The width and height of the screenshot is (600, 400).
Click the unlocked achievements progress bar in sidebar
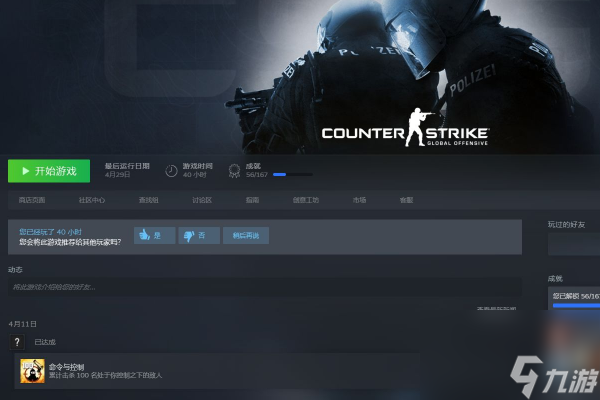point(576,305)
